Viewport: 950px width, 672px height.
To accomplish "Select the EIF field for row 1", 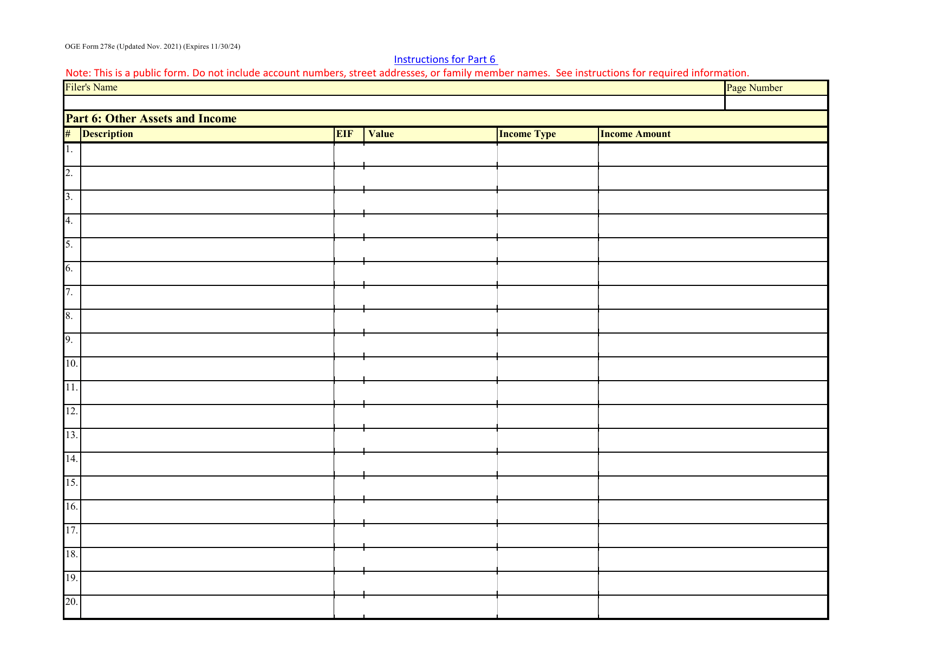I will pyautogui.click(x=348, y=153).
